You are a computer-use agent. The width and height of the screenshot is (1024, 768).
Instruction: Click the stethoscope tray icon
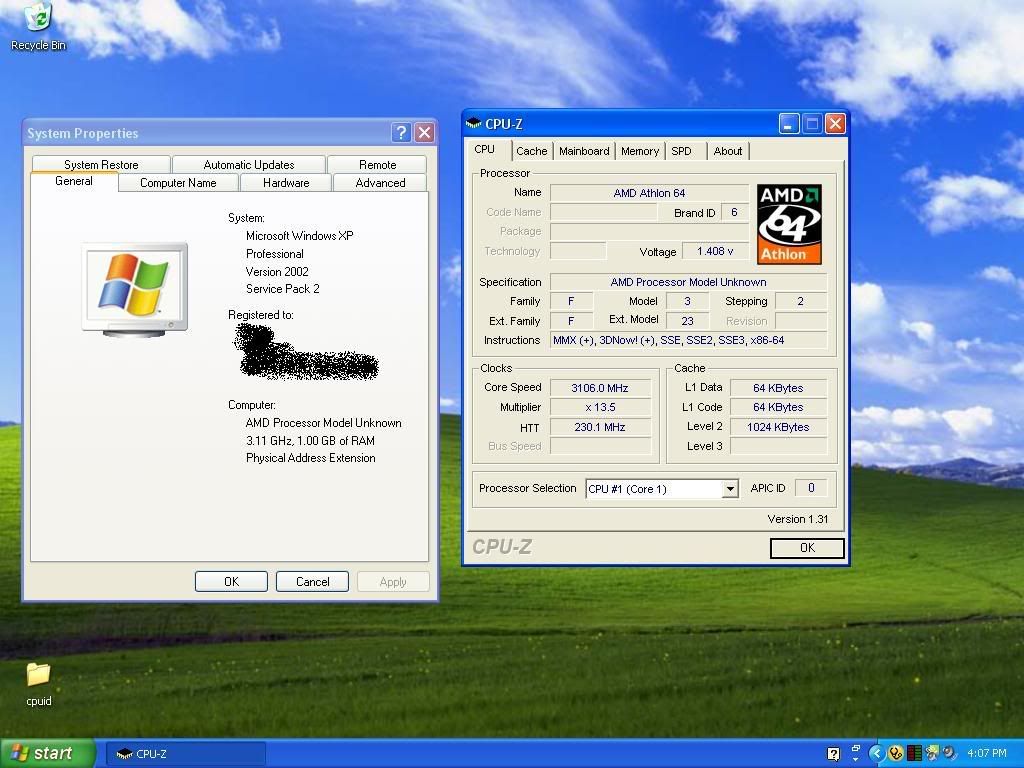click(895, 753)
